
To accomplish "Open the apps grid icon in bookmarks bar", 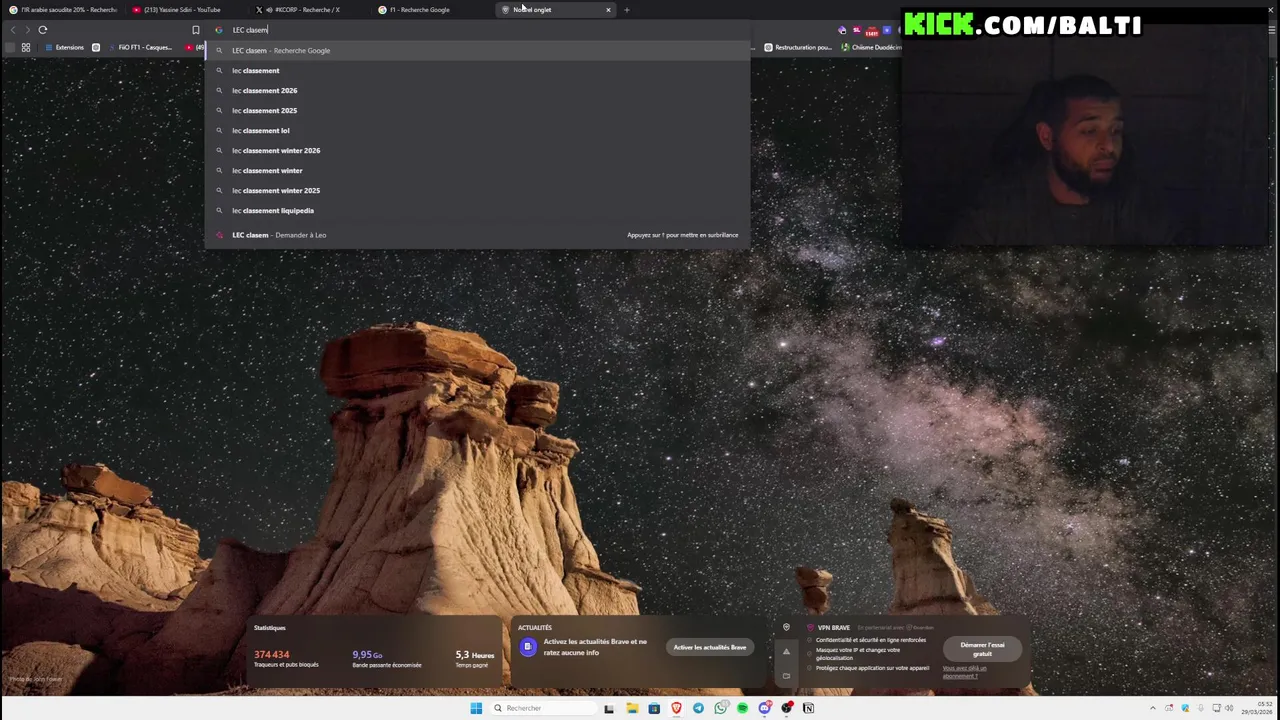I will (26, 47).
